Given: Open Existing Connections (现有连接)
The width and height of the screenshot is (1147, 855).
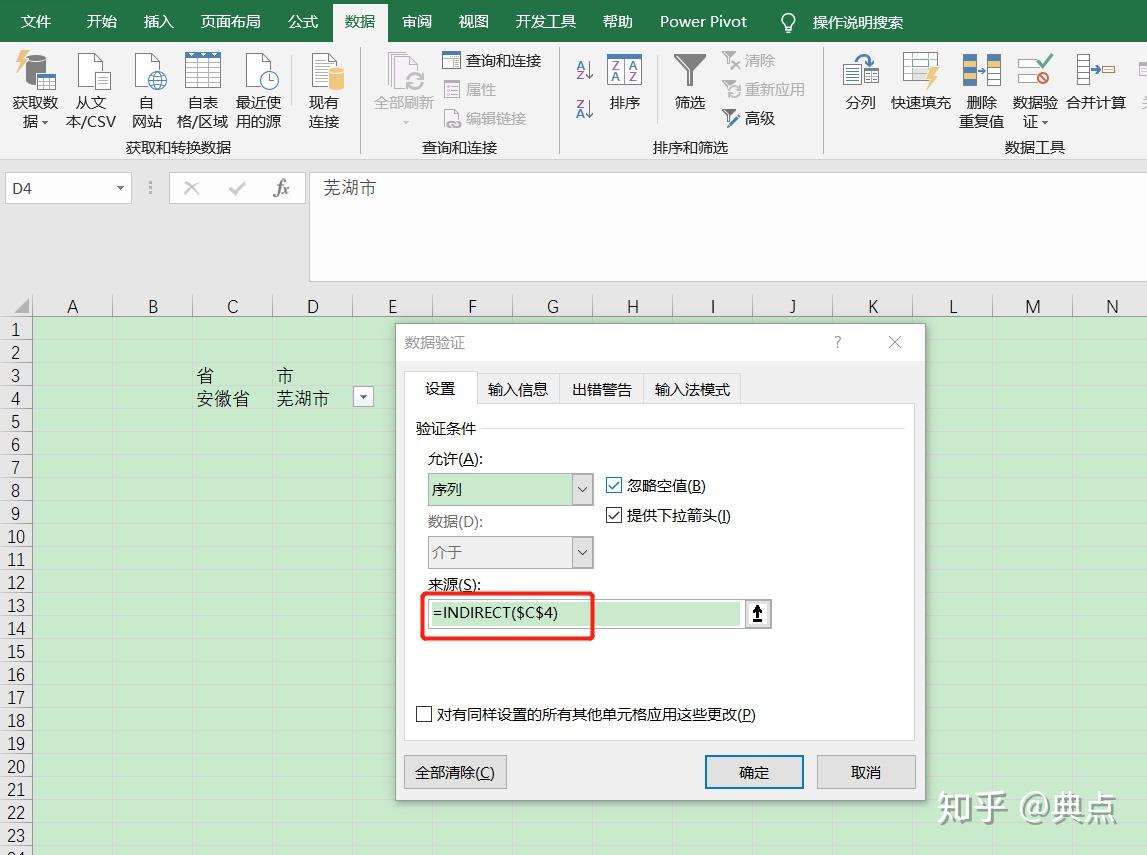Looking at the screenshot, I should click(324, 91).
